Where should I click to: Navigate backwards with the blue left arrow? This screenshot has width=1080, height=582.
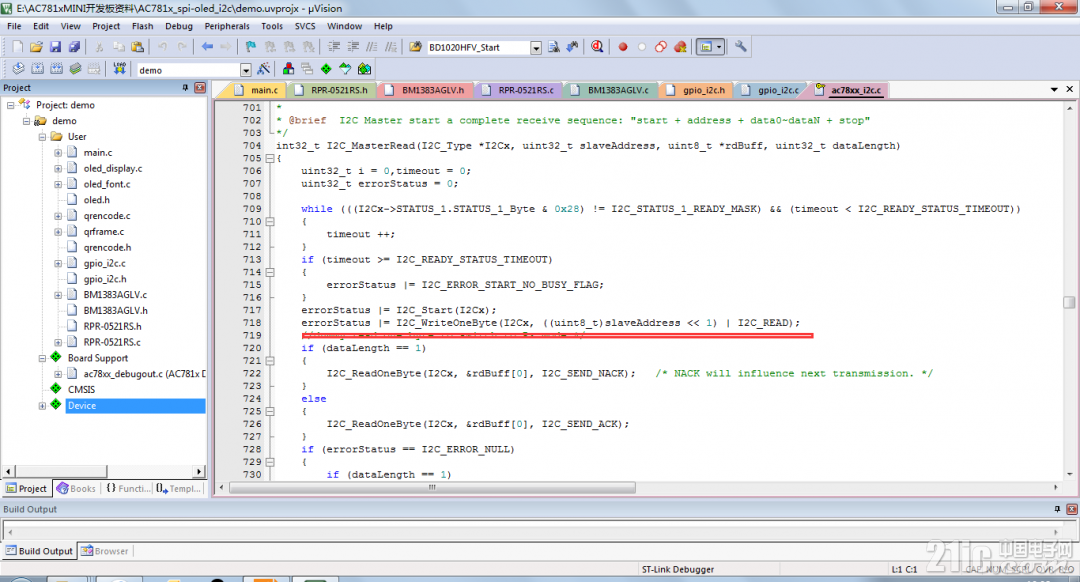[207, 47]
